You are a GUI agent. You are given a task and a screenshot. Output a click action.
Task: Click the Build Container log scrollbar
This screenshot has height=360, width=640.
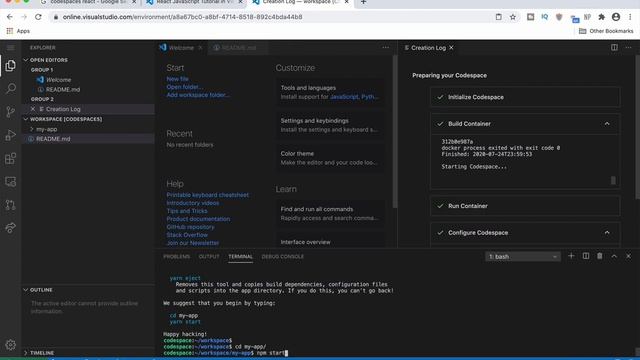pyautogui.click(x=613, y=180)
